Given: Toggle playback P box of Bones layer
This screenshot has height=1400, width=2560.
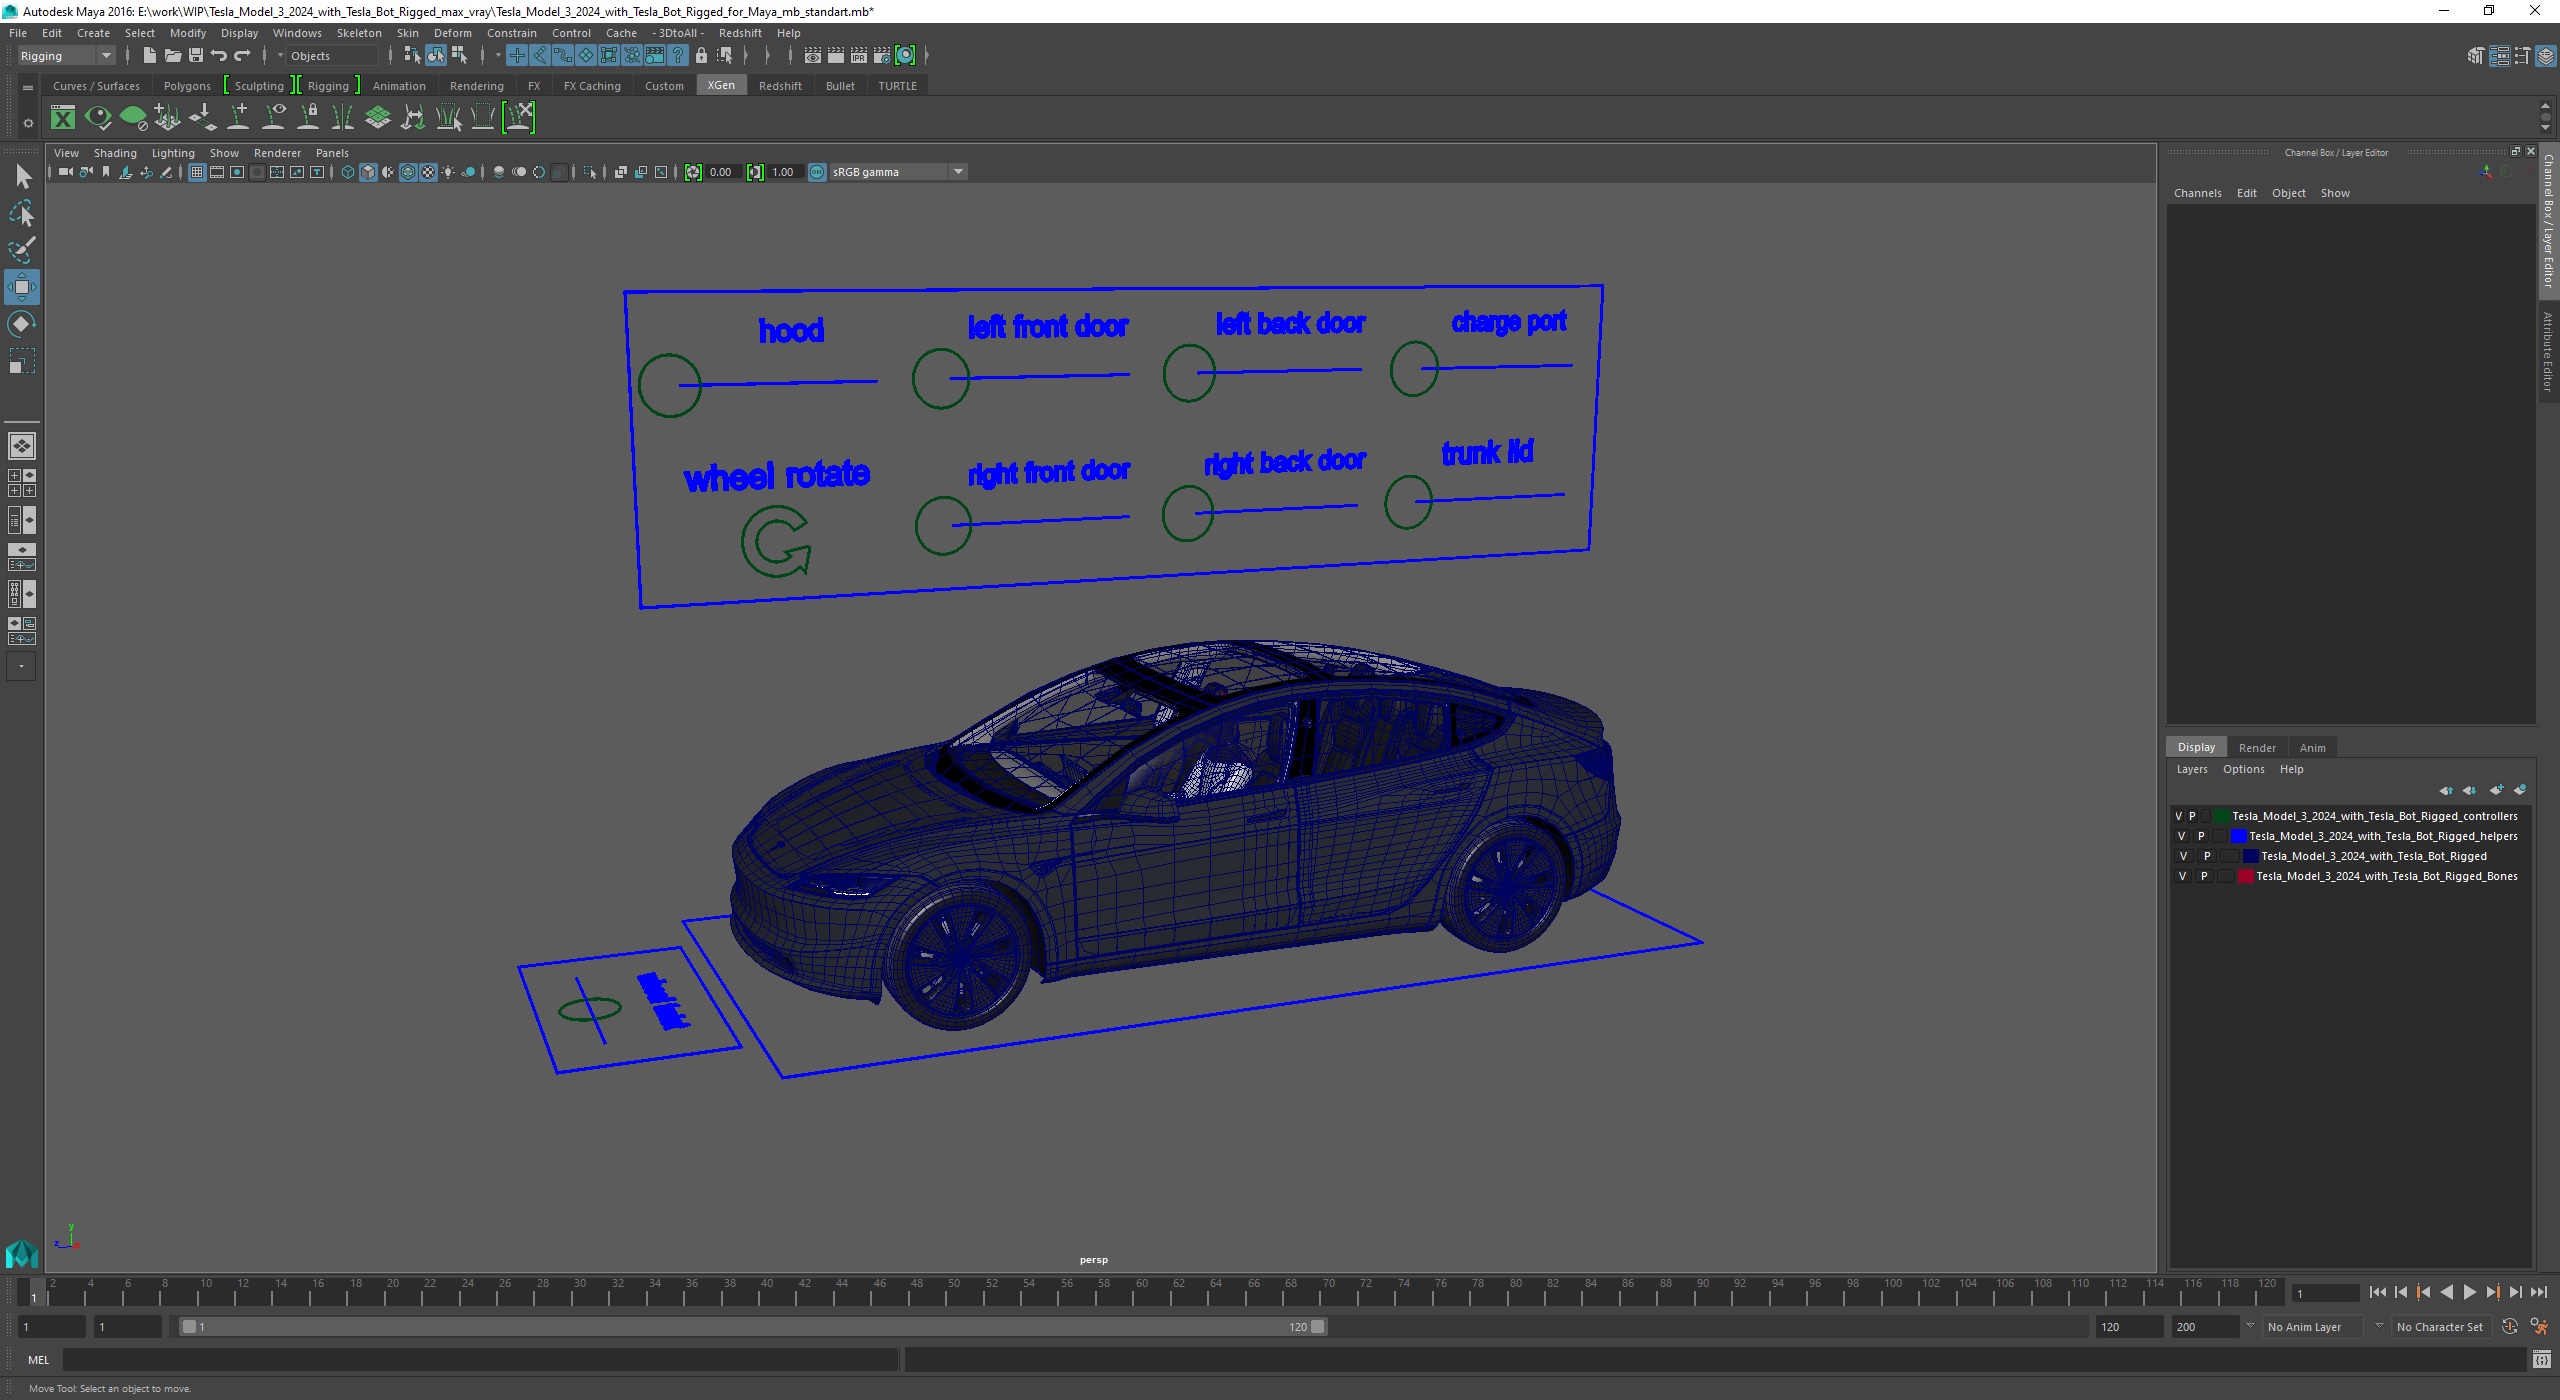Looking at the screenshot, I should (x=2204, y=876).
